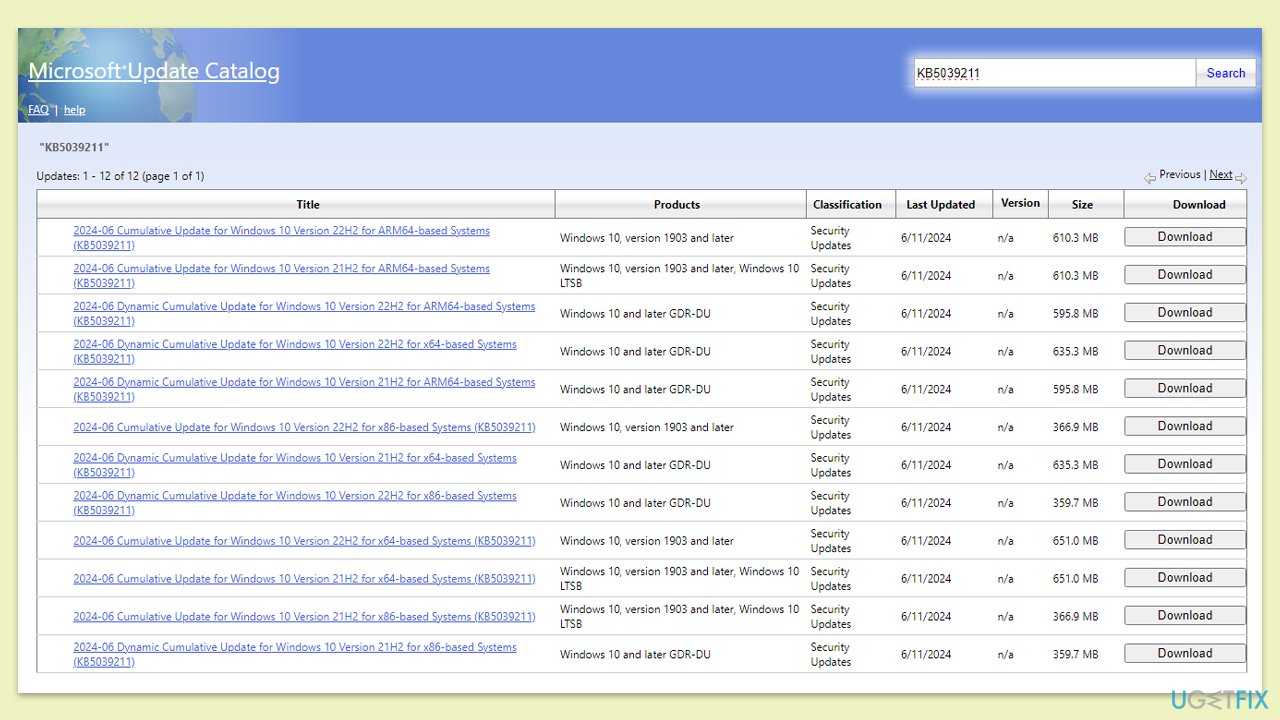
Task: Download the 21H2 x64 Dynamic Cumulative Update
Action: pos(1185,464)
